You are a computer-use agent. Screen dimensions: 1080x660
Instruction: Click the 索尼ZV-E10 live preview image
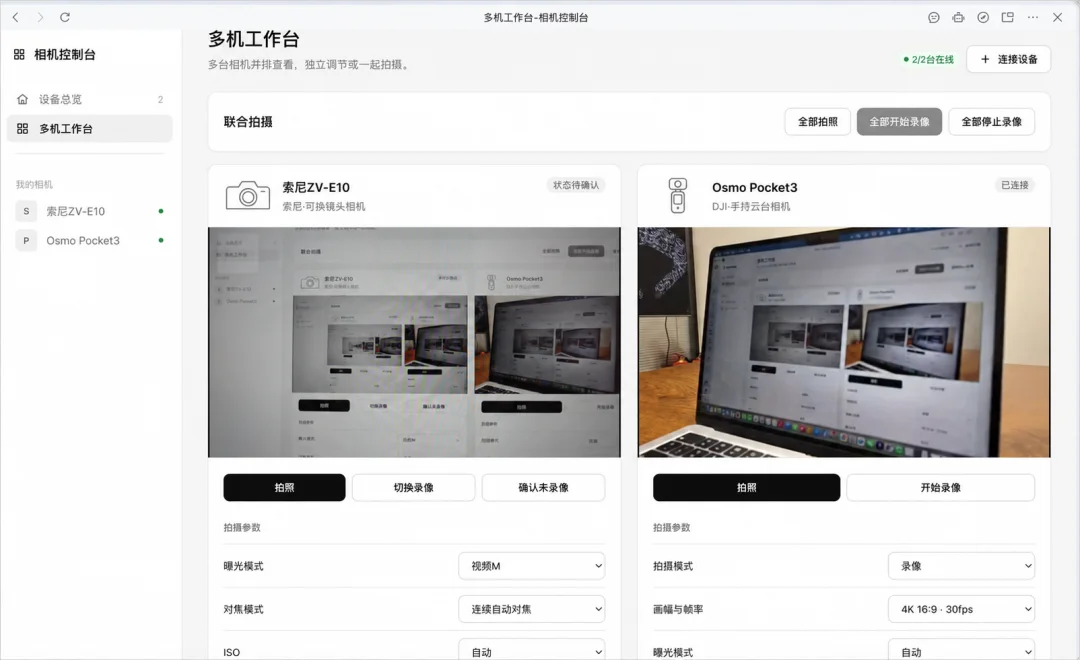point(414,342)
